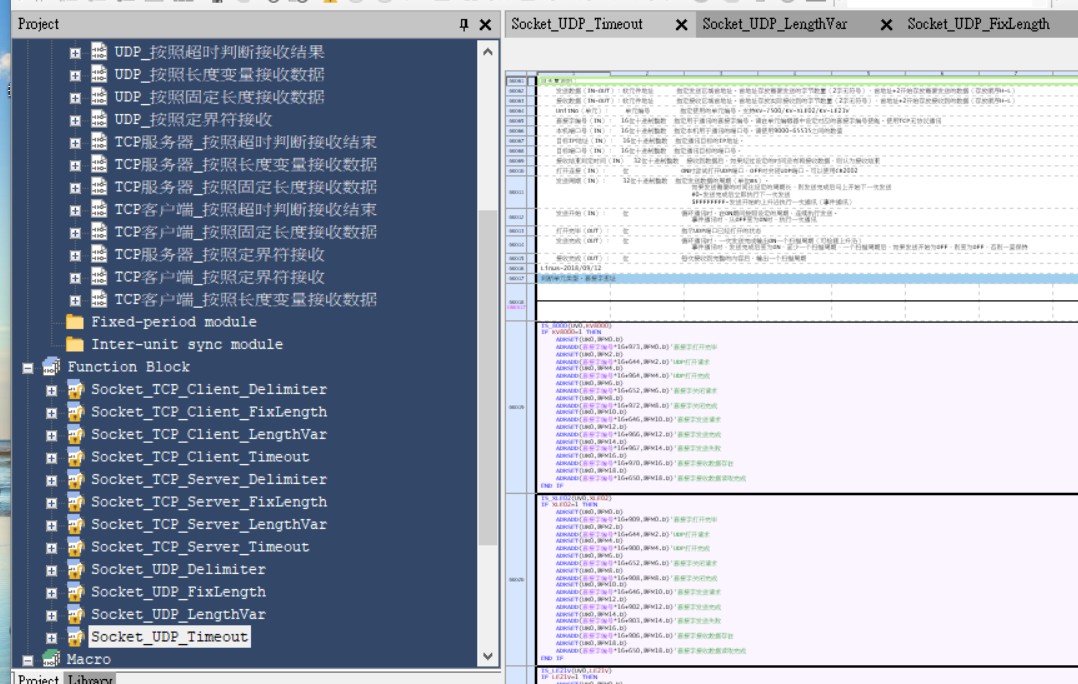Click the project tree scroll-down arrow
Viewport: 1078px width, 684px height.
(488, 656)
